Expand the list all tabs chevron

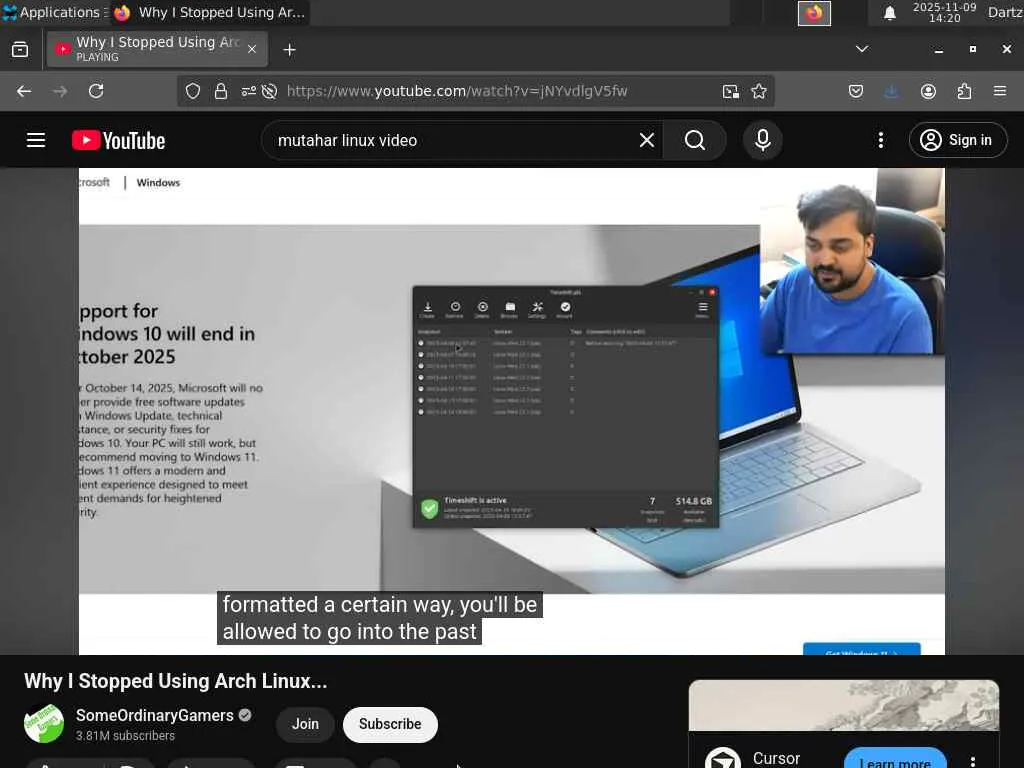862,49
